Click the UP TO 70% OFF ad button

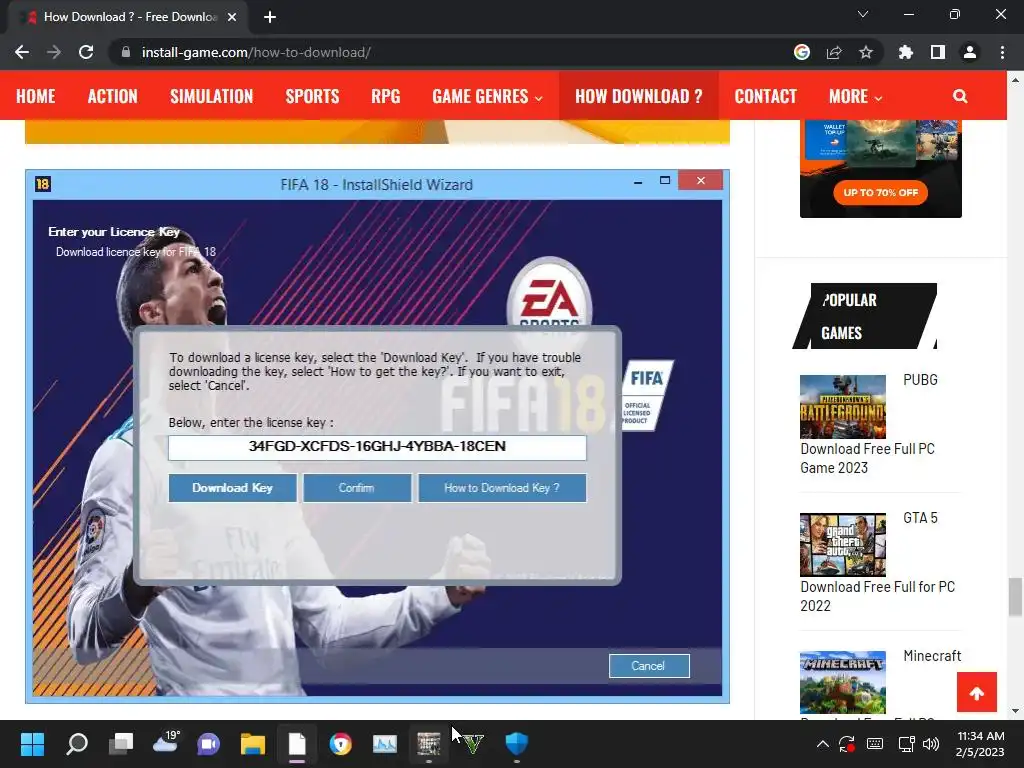coord(880,193)
